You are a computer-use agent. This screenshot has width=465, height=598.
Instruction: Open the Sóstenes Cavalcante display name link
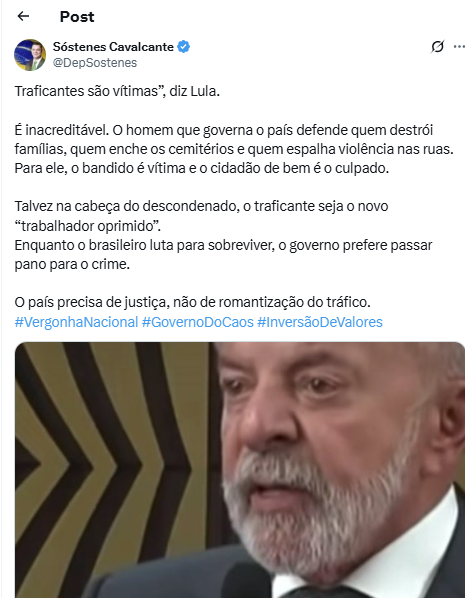(113, 47)
